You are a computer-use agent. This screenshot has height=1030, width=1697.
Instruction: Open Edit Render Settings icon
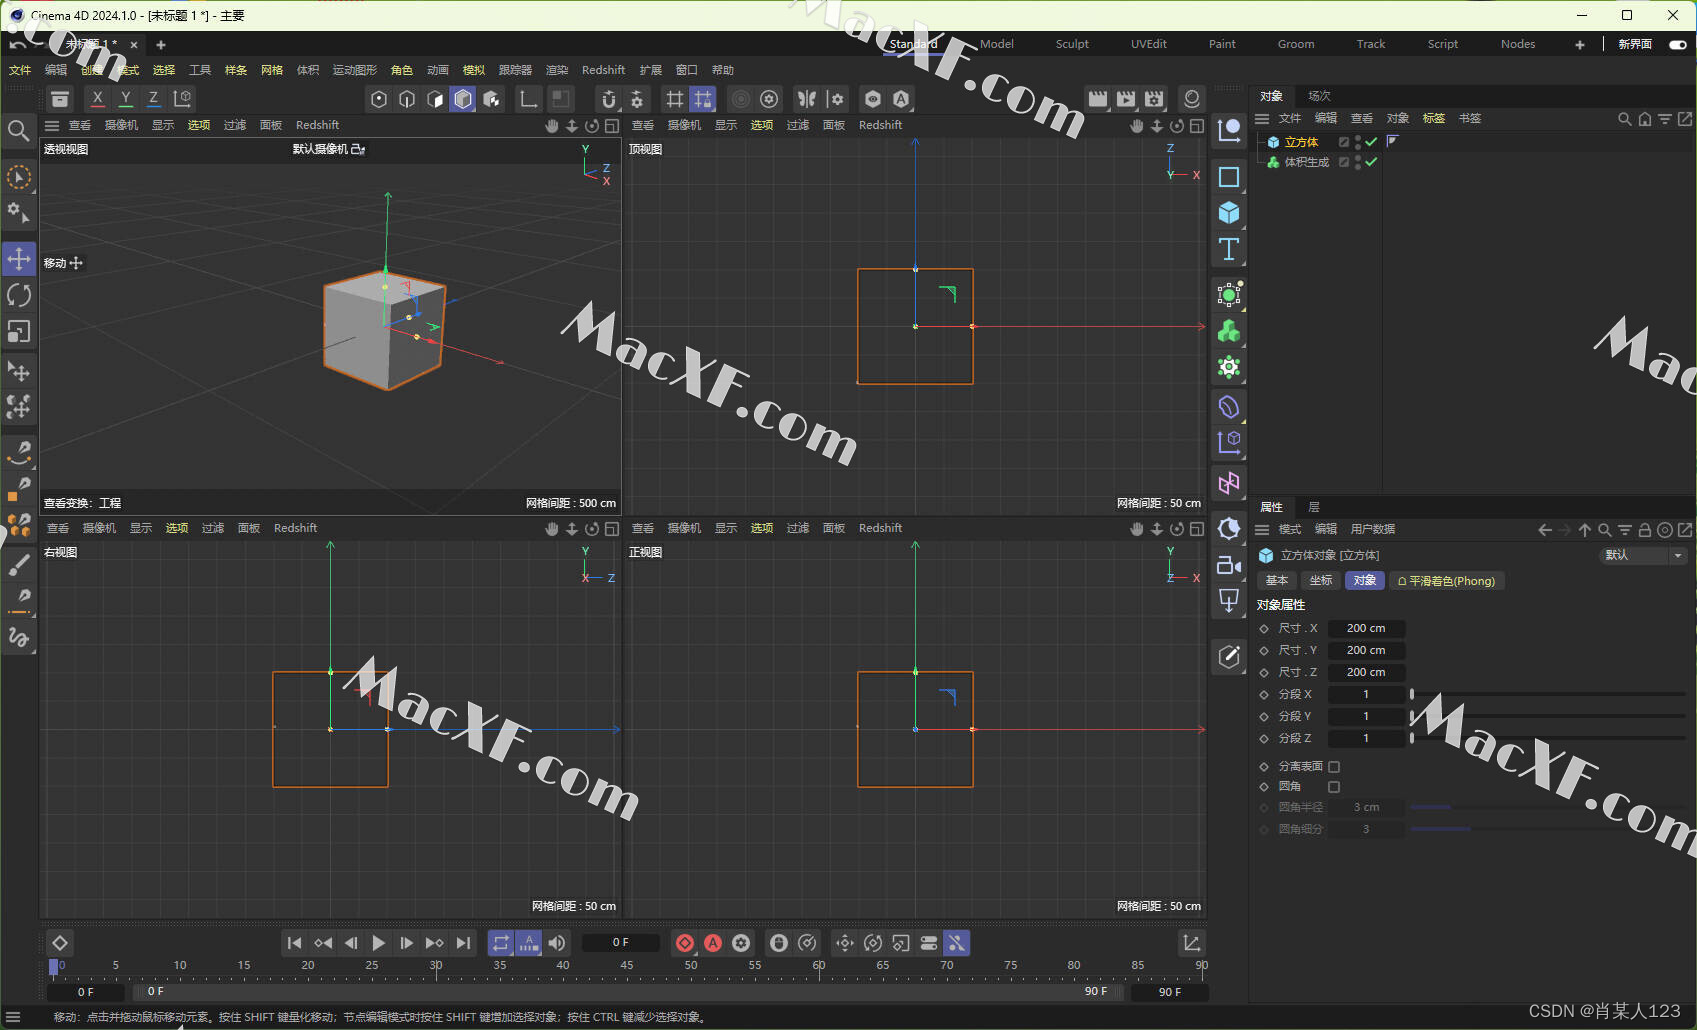1154,99
